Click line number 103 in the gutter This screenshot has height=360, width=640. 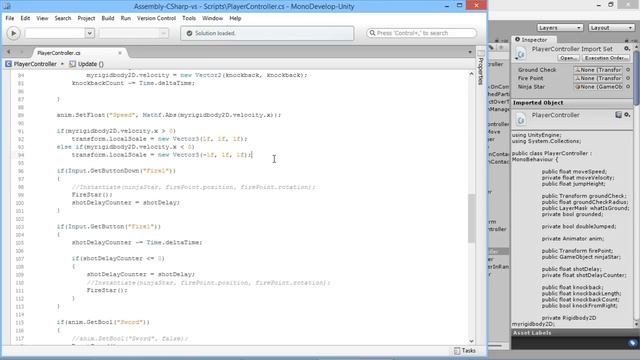[19, 227]
